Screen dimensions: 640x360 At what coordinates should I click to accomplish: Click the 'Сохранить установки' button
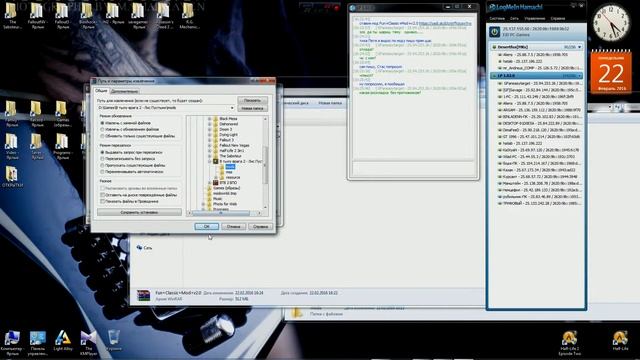coord(139,212)
